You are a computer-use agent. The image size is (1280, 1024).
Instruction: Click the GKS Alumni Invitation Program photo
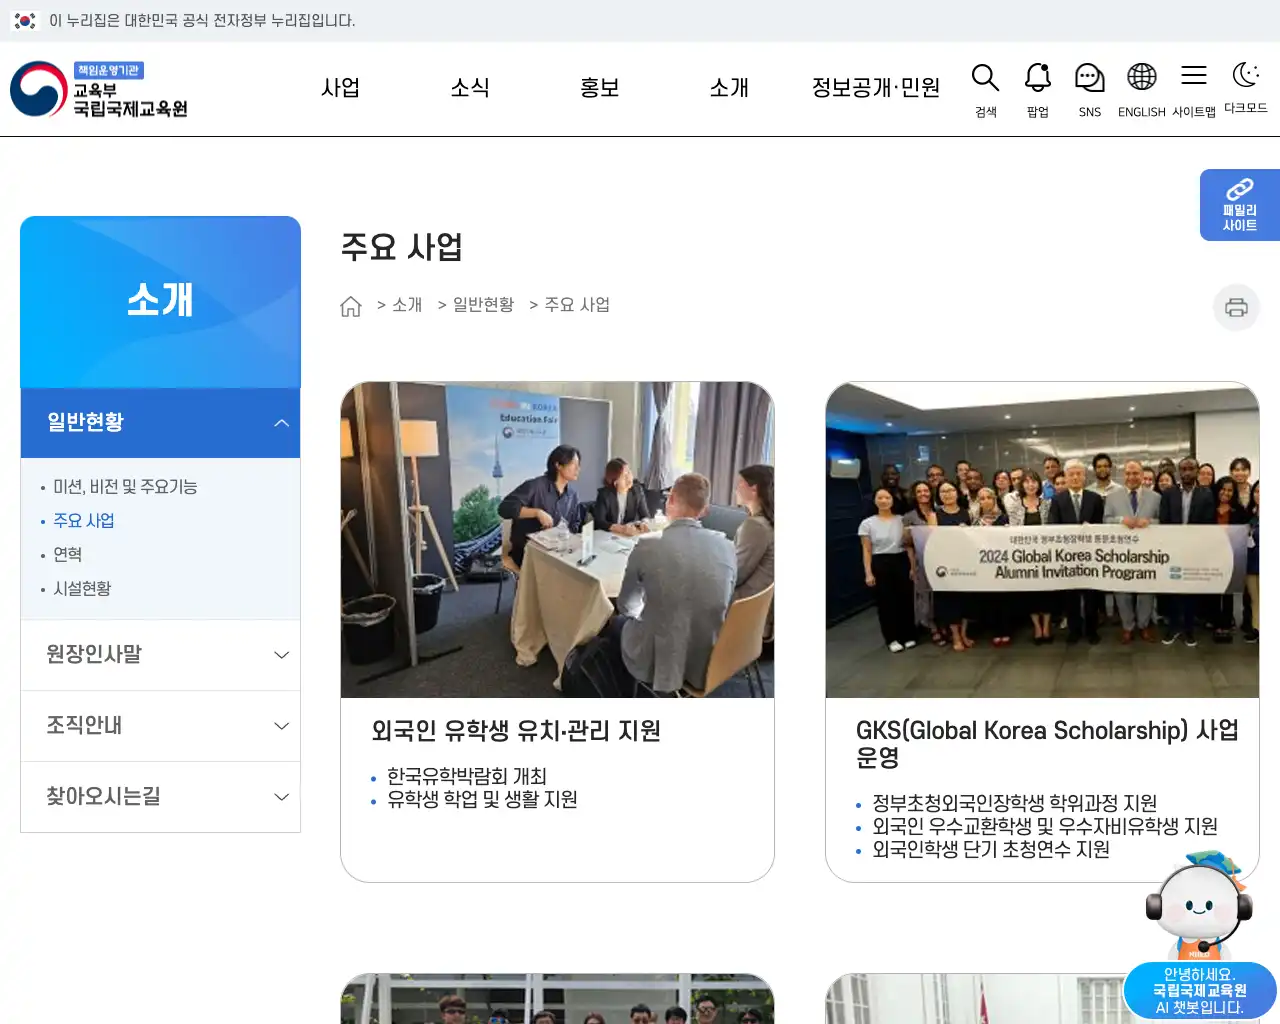tap(1042, 540)
